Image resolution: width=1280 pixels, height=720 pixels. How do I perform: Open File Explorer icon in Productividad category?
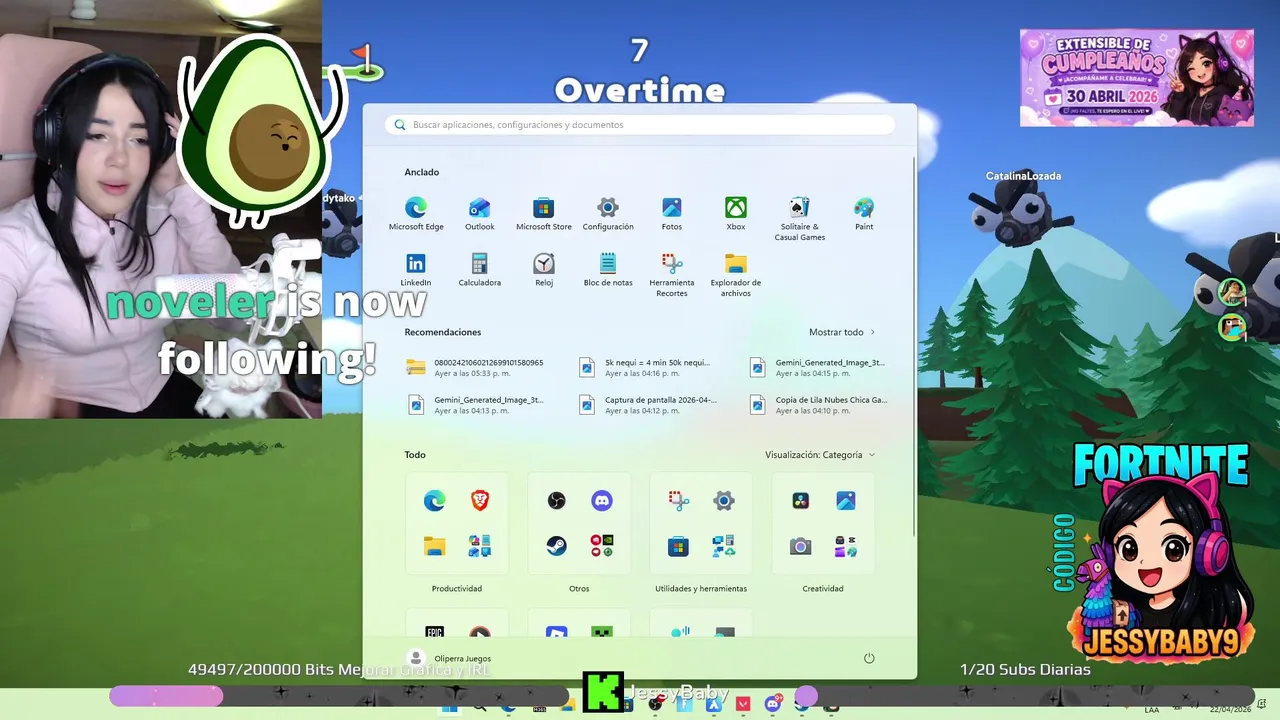pos(434,546)
